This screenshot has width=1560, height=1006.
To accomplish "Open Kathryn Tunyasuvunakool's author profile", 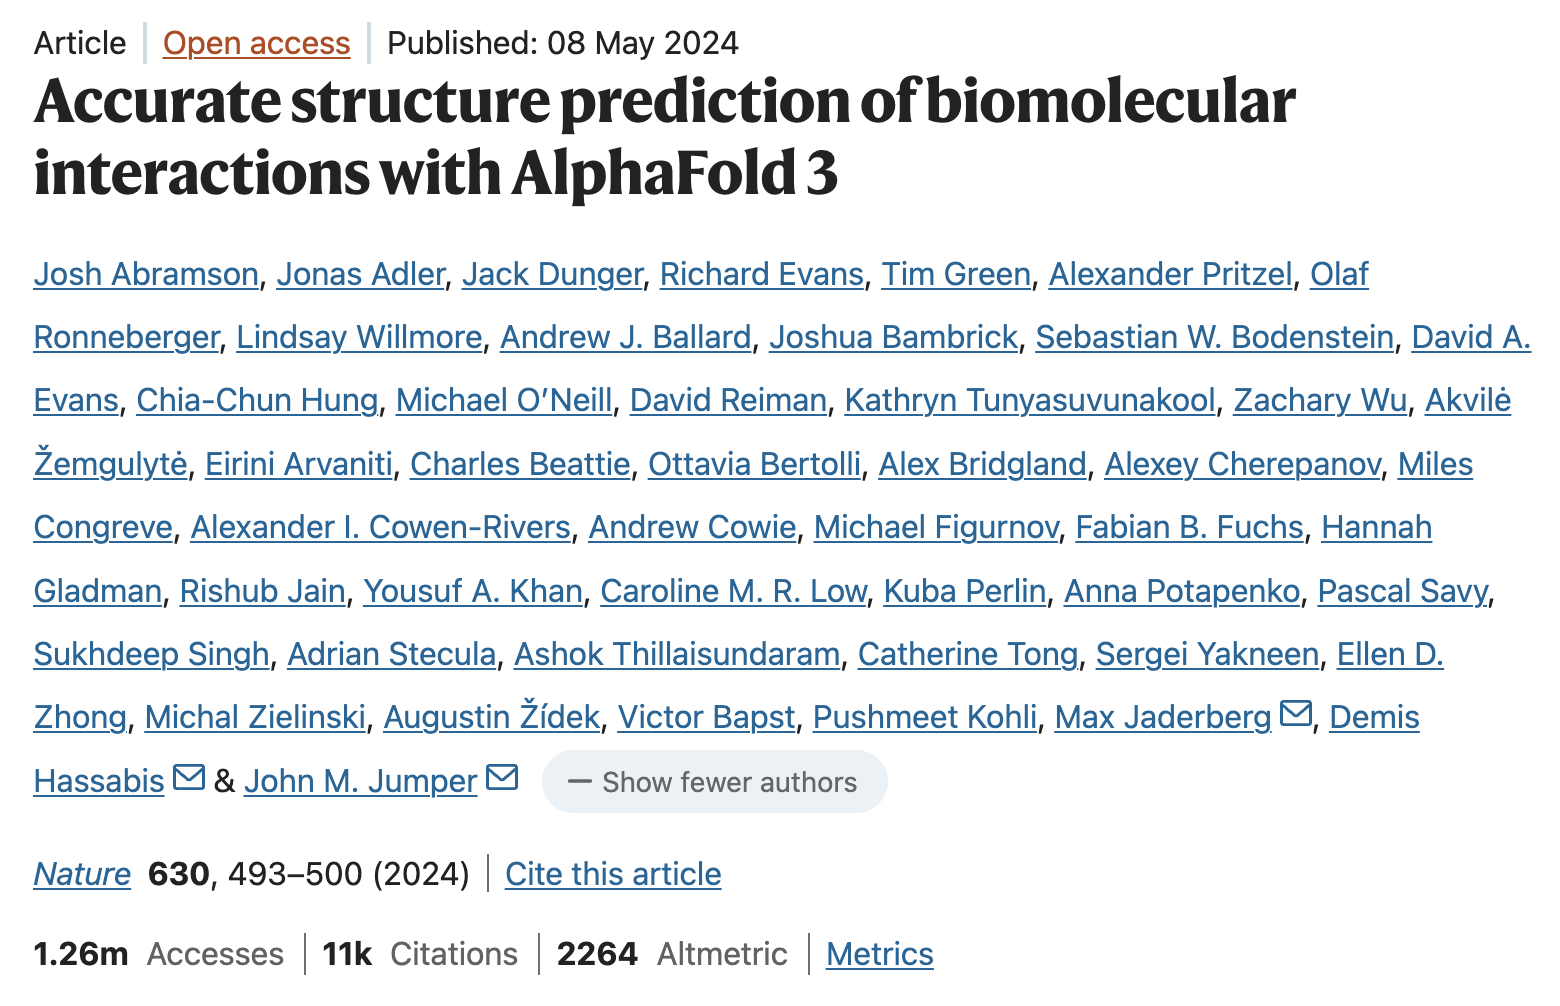I will point(1032,400).
